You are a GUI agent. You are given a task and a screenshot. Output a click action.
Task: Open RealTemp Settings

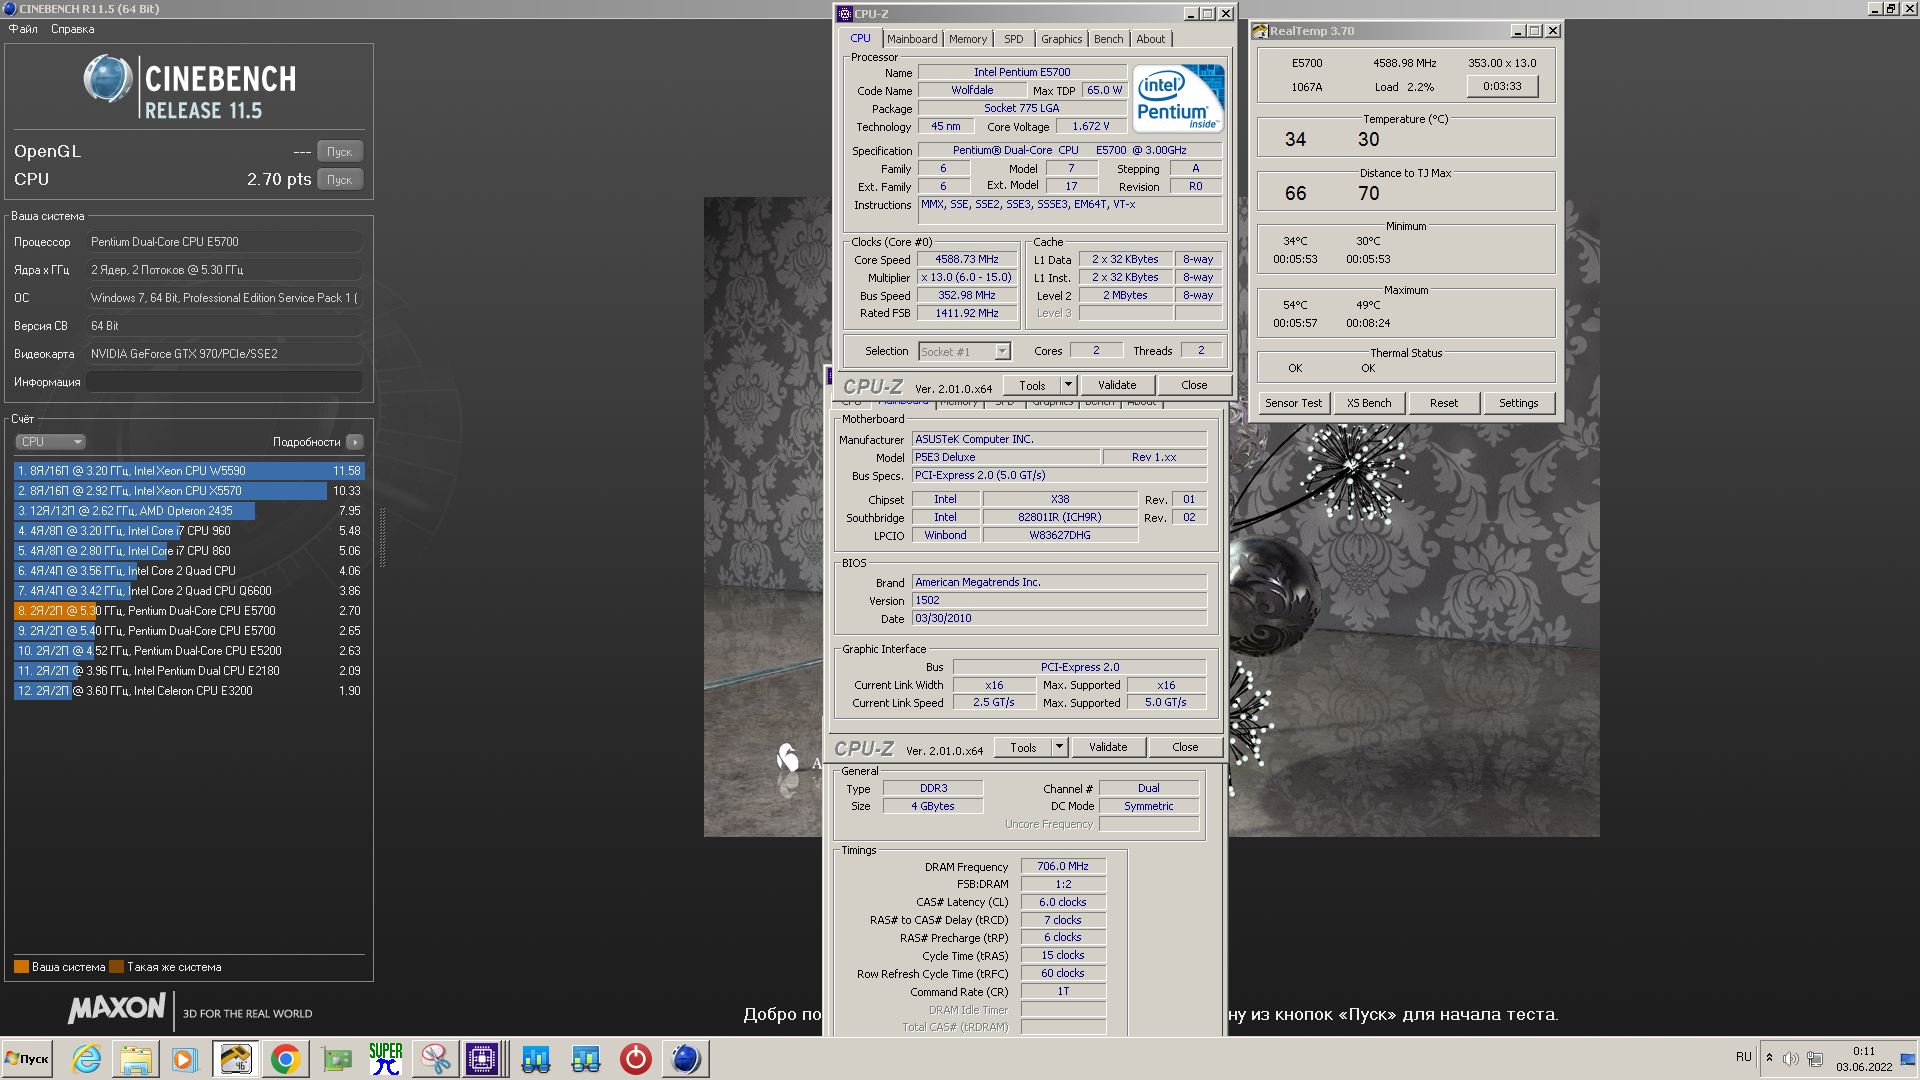1518,403
